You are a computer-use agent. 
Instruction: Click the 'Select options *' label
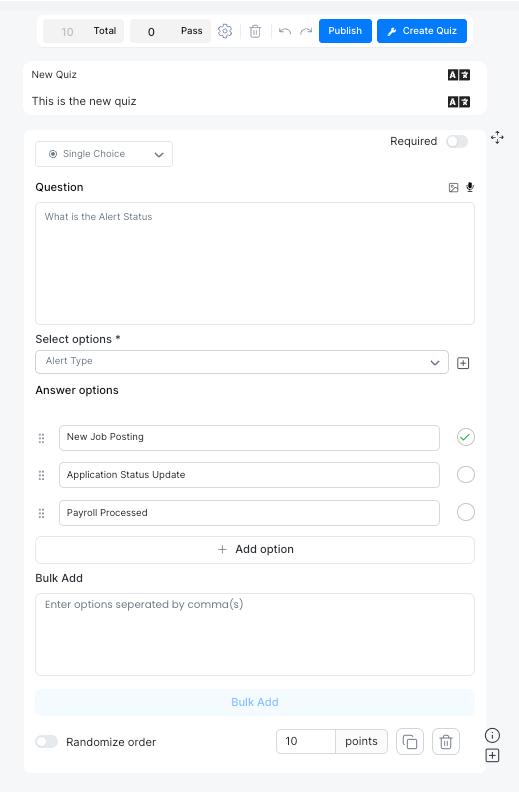click(78, 339)
